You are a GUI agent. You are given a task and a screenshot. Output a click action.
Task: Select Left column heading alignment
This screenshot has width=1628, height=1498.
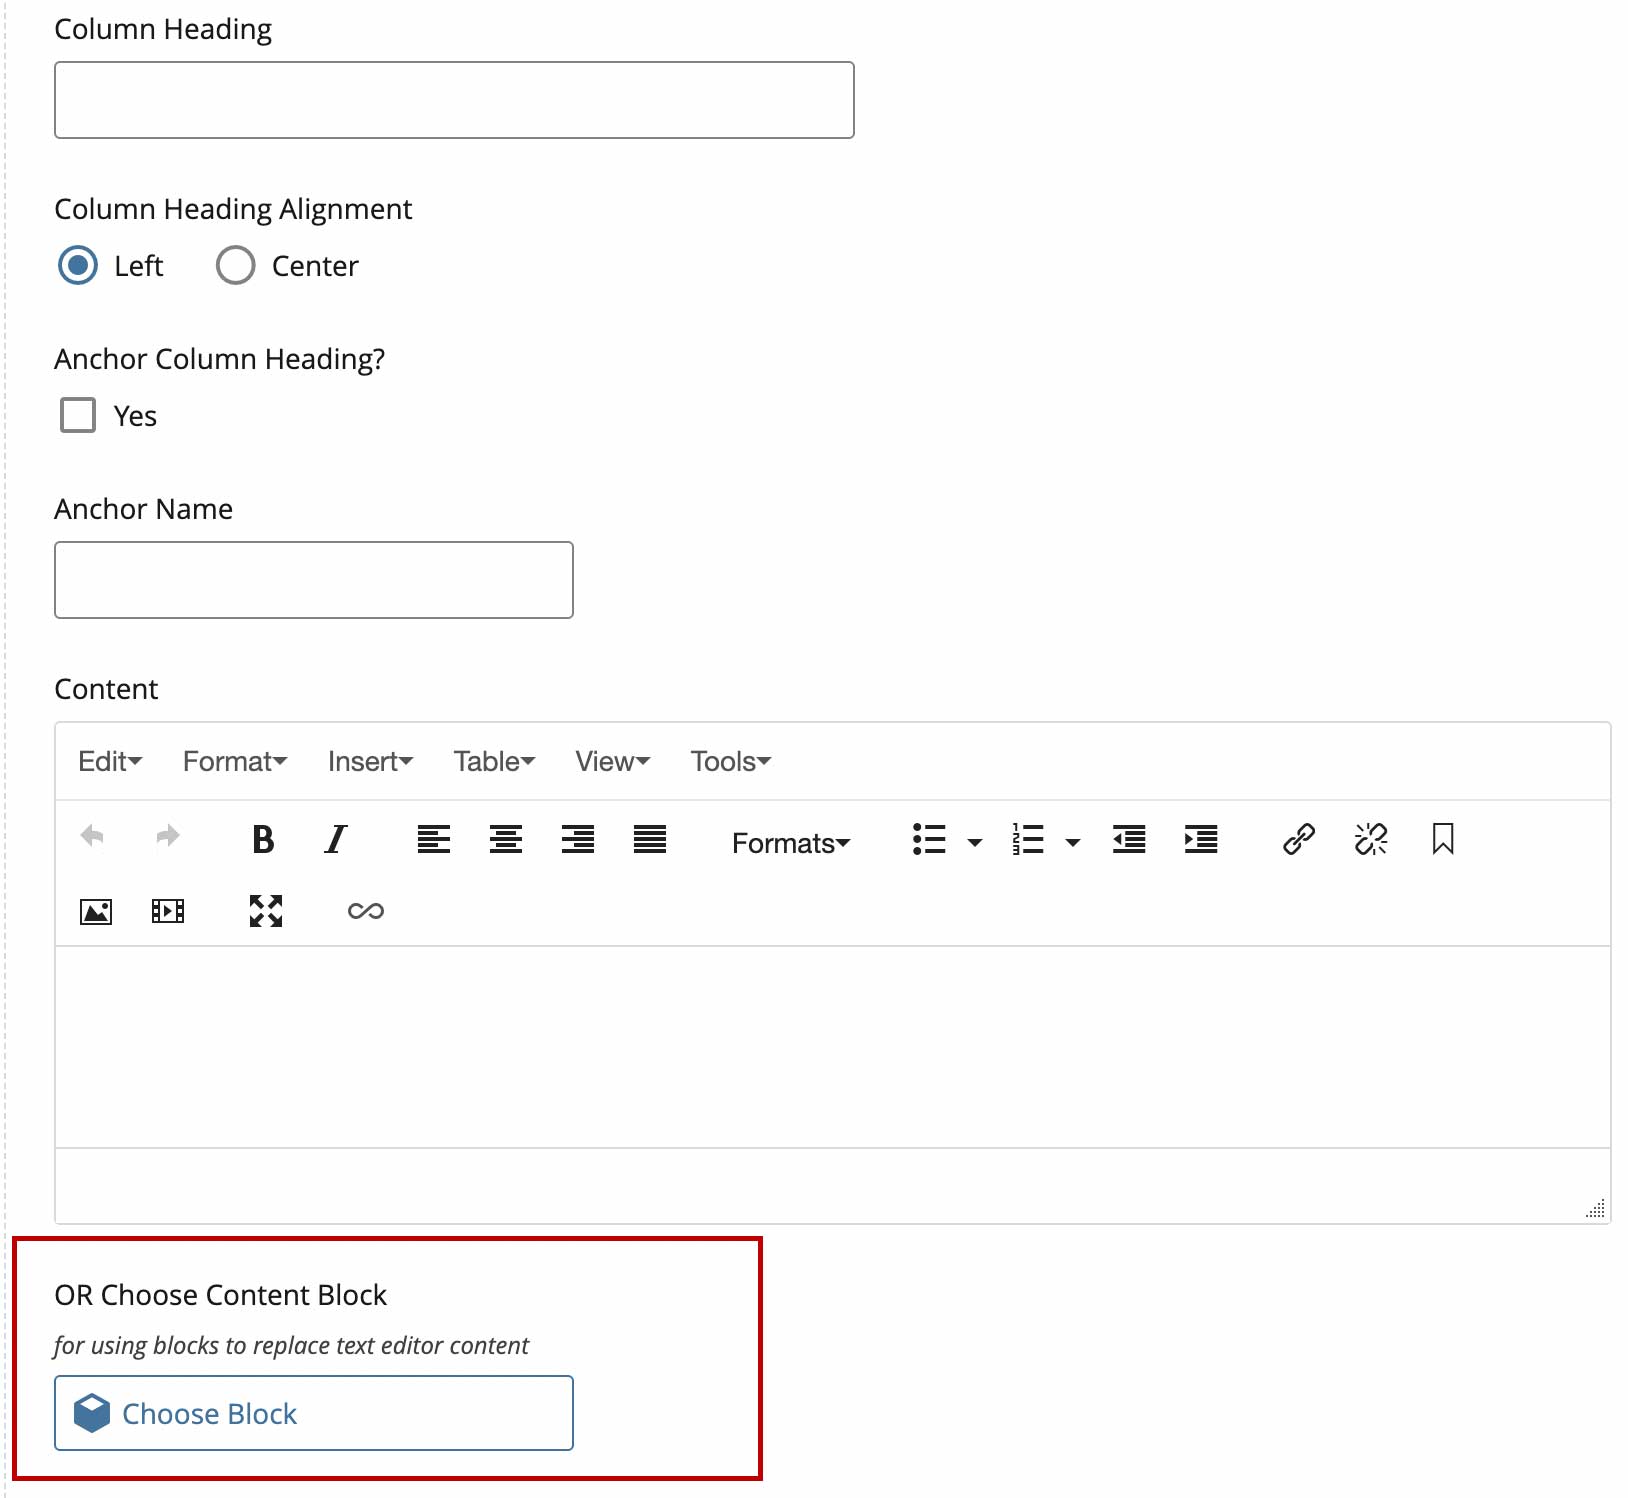click(x=78, y=266)
